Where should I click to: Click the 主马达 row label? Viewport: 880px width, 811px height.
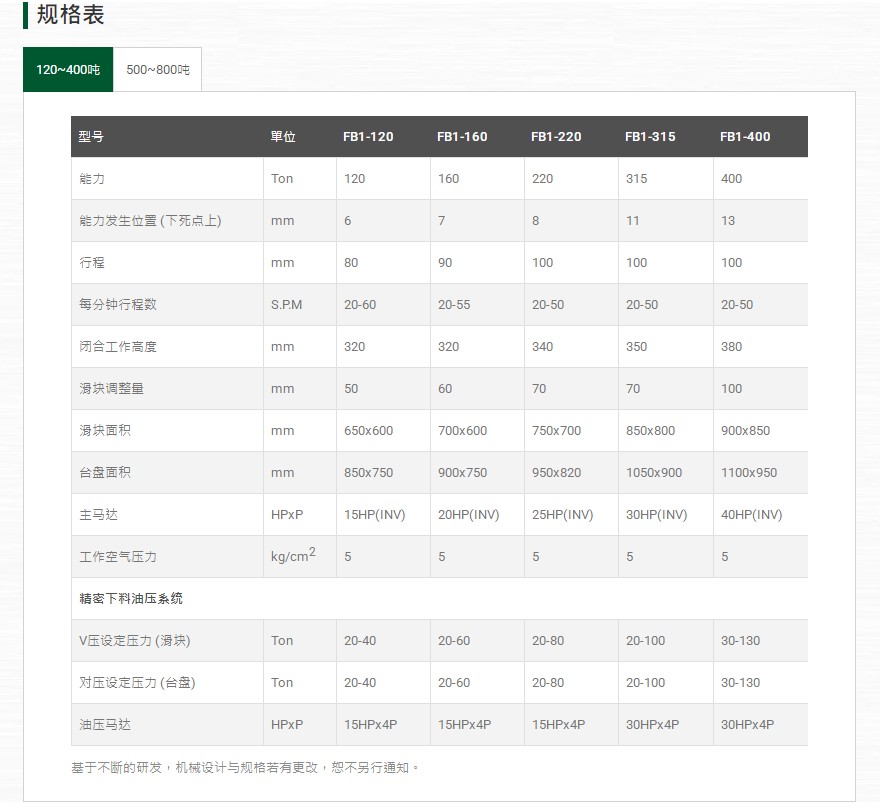[98, 515]
